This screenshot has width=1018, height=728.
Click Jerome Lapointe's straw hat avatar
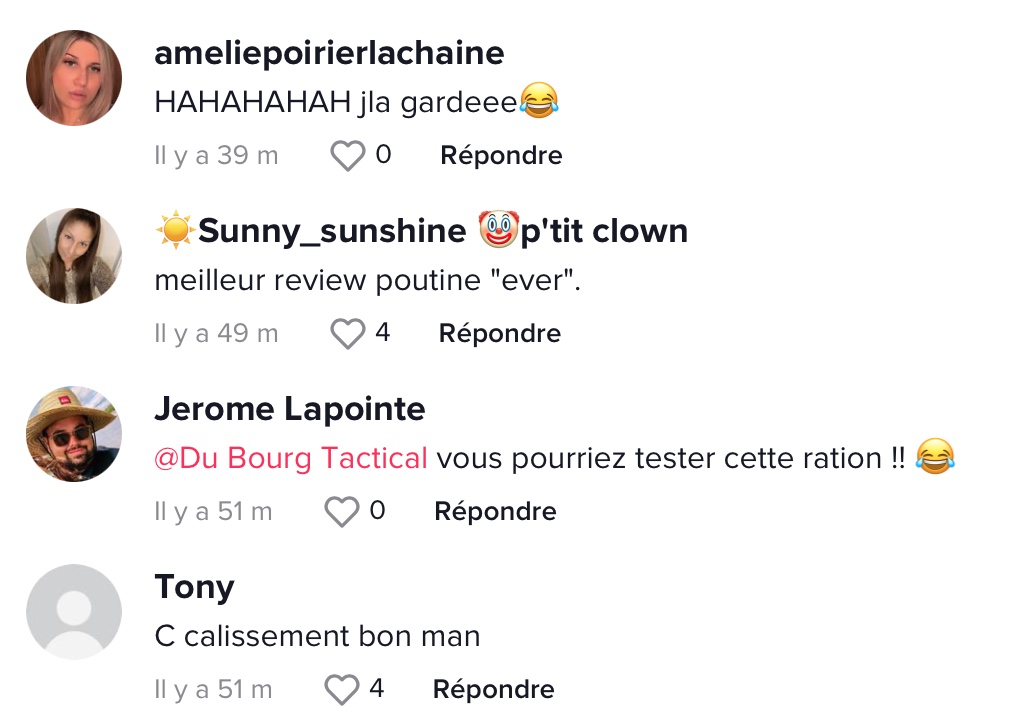click(74, 434)
